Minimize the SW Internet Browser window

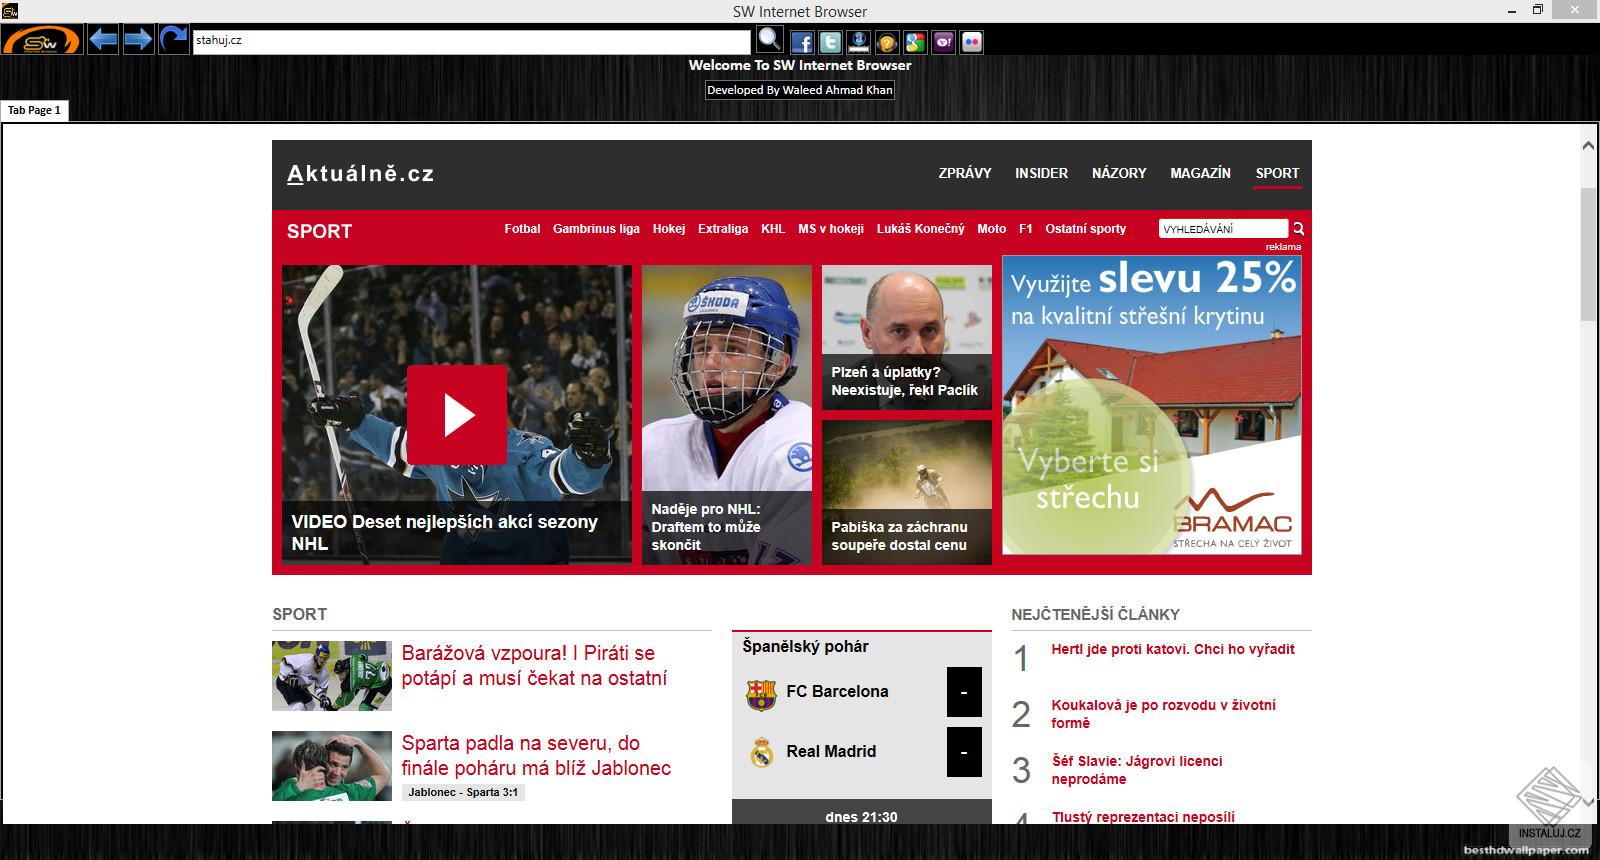click(1510, 11)
